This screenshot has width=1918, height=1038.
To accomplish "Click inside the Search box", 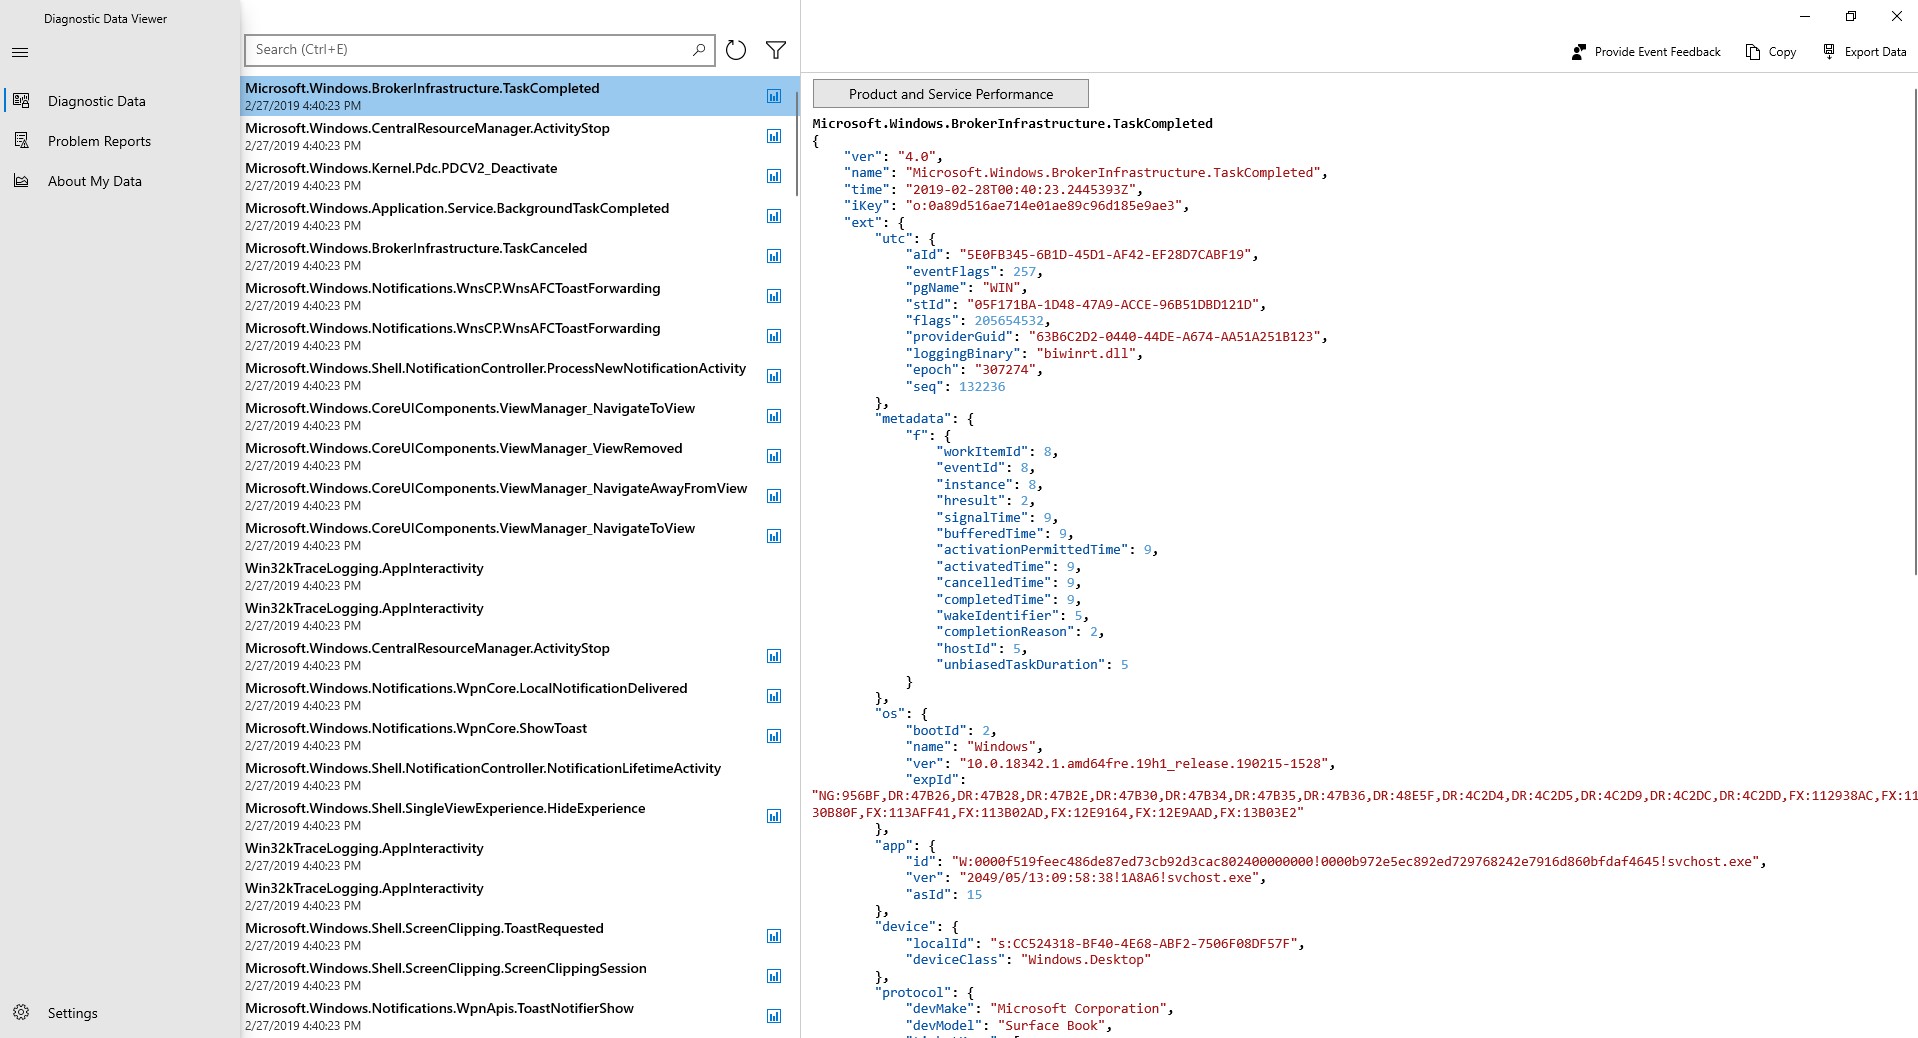I will [x=450, y=49].
